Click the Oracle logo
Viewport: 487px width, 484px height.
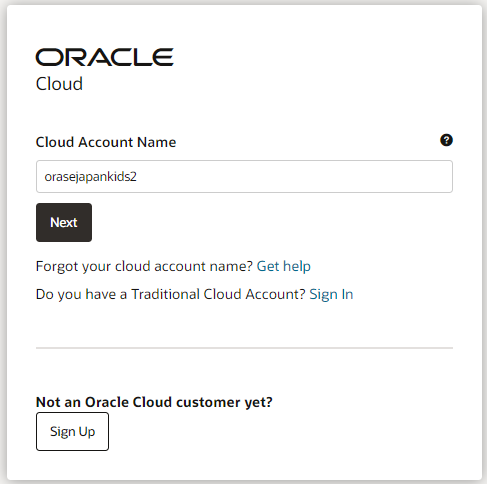tap(105, 57)
